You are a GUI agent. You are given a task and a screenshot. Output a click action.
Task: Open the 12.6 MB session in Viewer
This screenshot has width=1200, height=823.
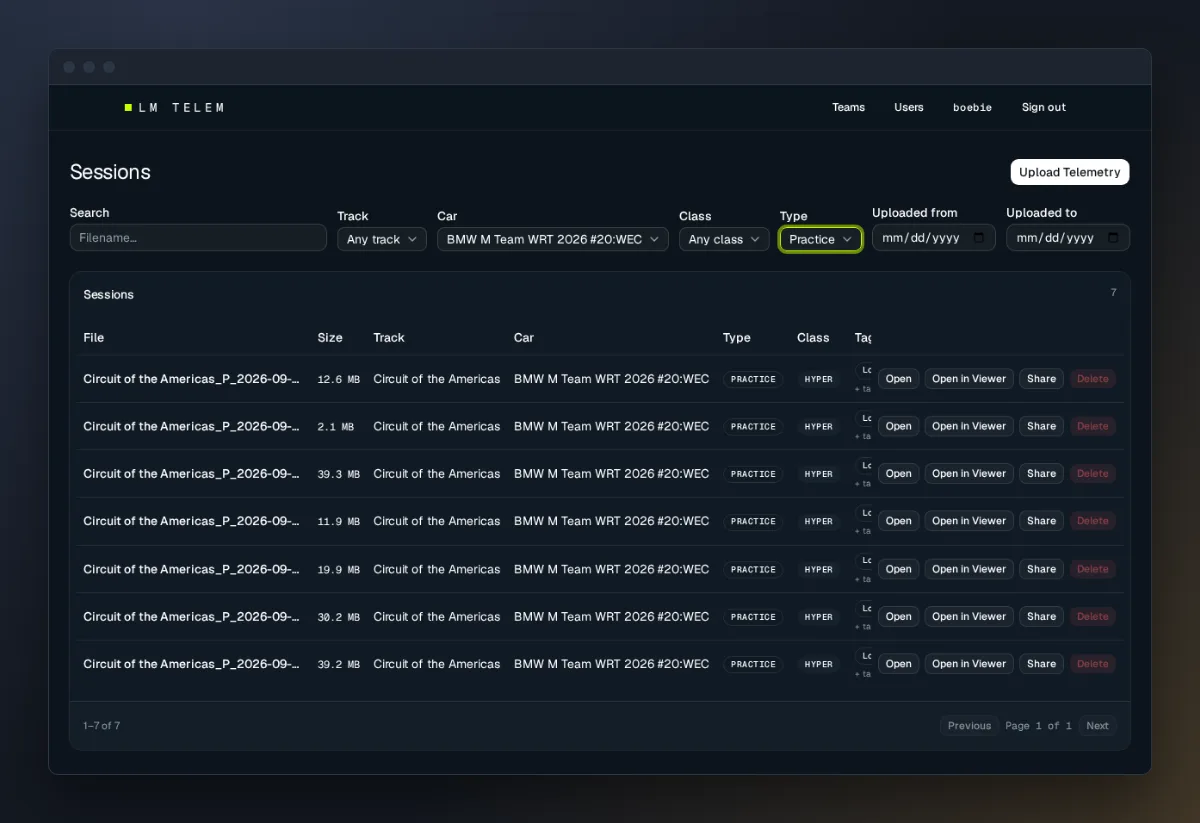(x=969, y=379)
